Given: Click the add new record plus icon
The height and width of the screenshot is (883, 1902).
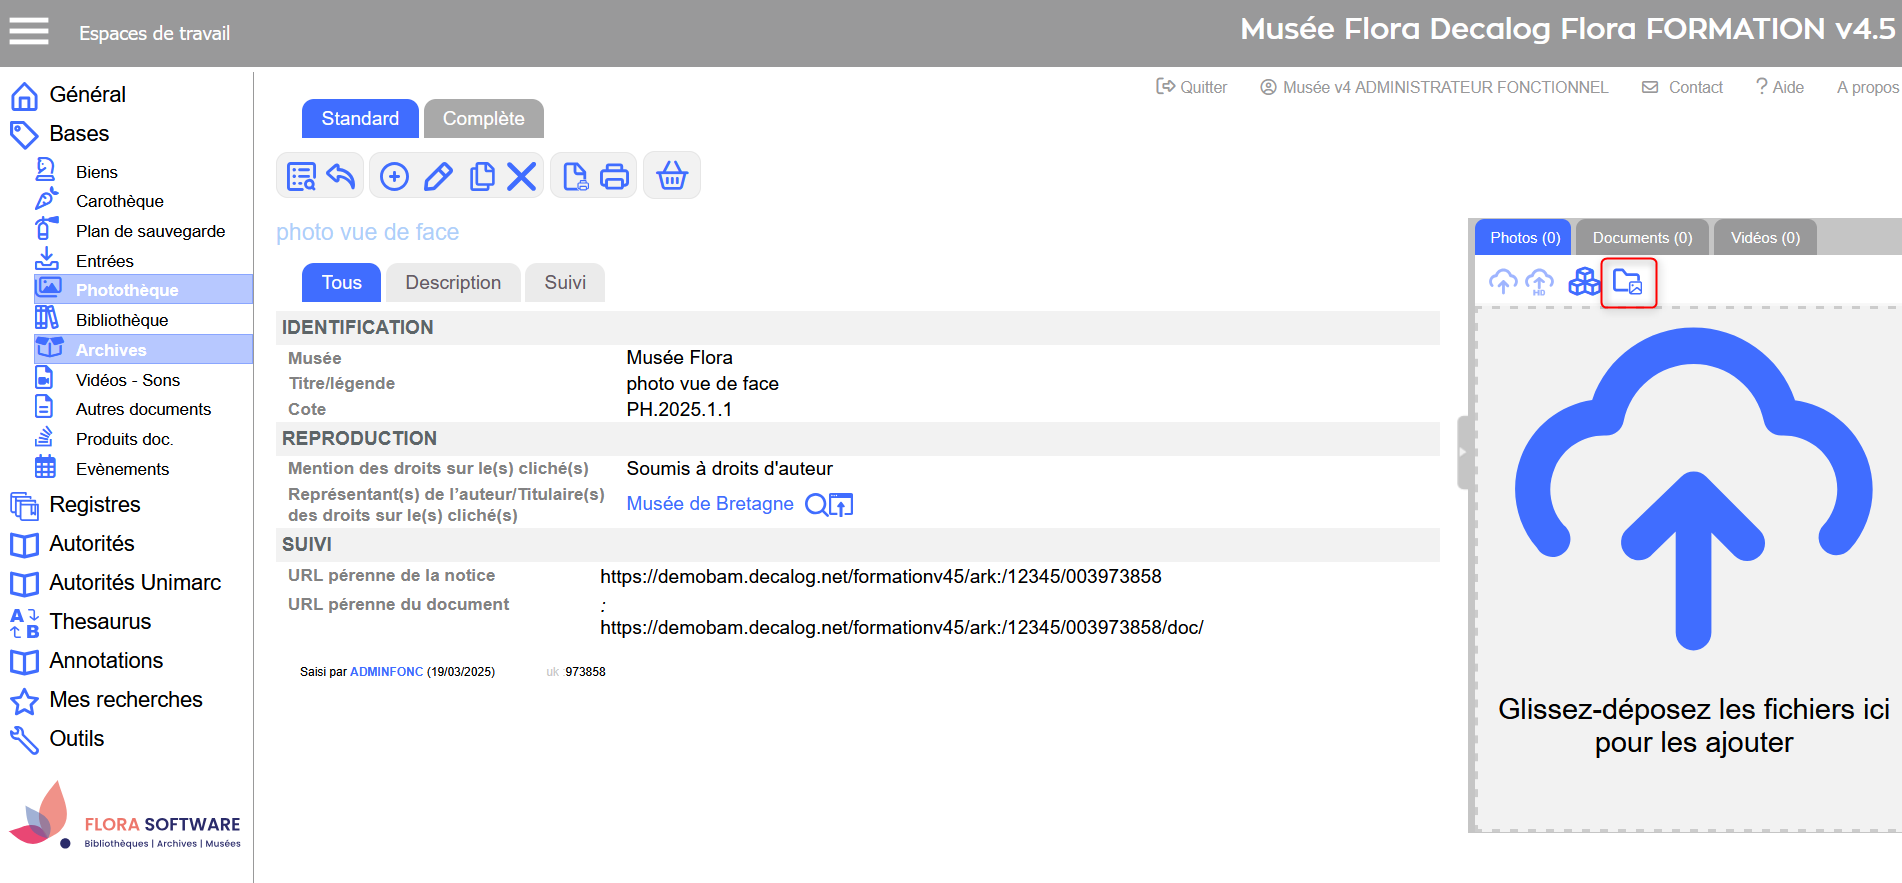Looking at the screenshot, I should tap(394, 177).
